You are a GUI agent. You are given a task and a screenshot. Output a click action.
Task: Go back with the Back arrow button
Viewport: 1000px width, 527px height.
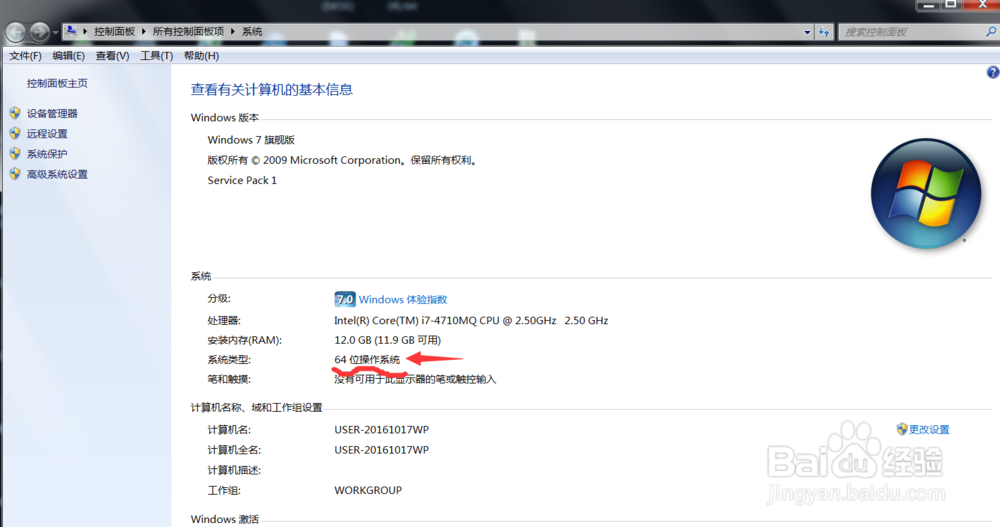[x=16, y=31]
